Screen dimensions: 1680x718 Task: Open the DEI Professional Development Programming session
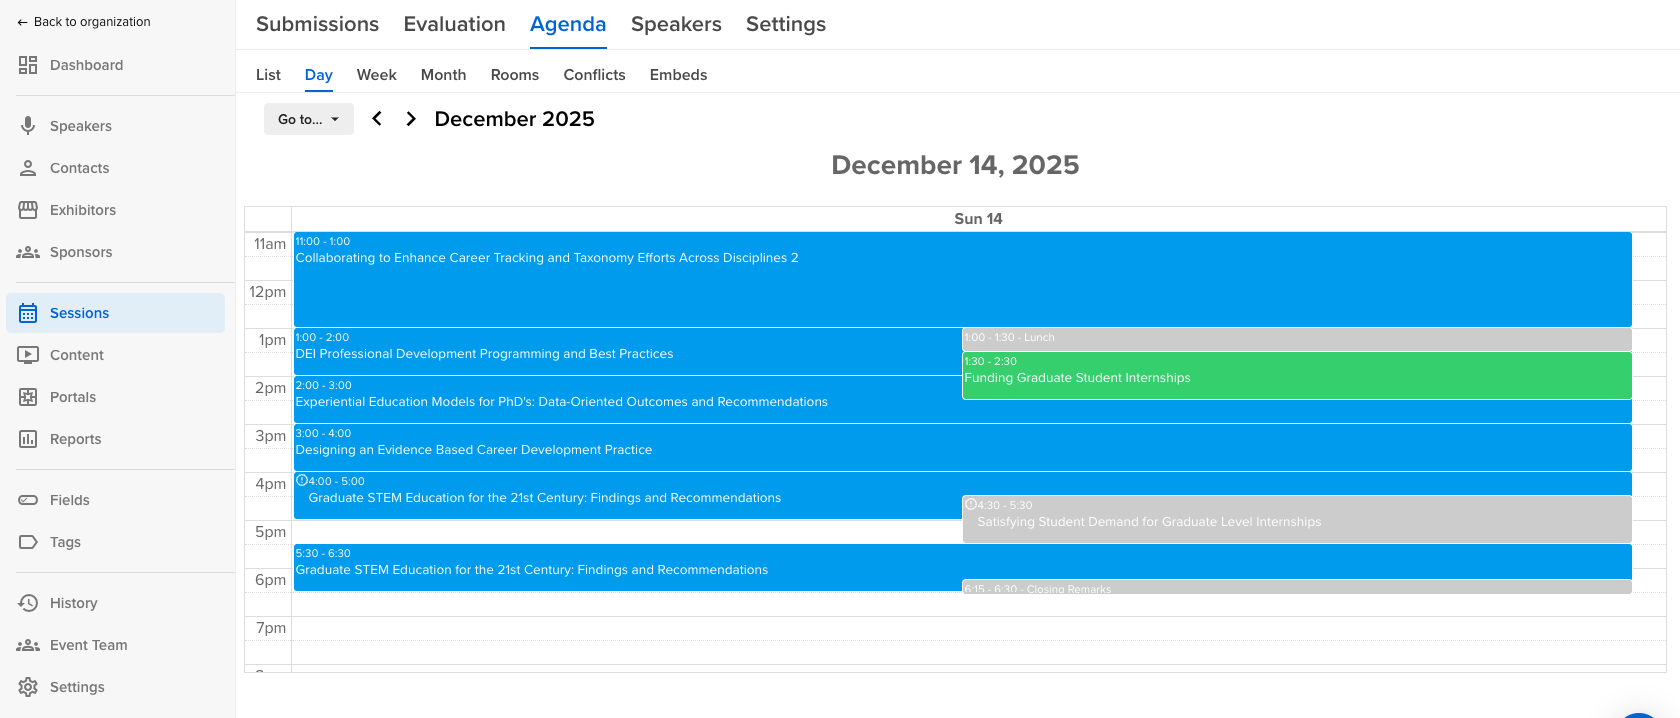point(626,354)
